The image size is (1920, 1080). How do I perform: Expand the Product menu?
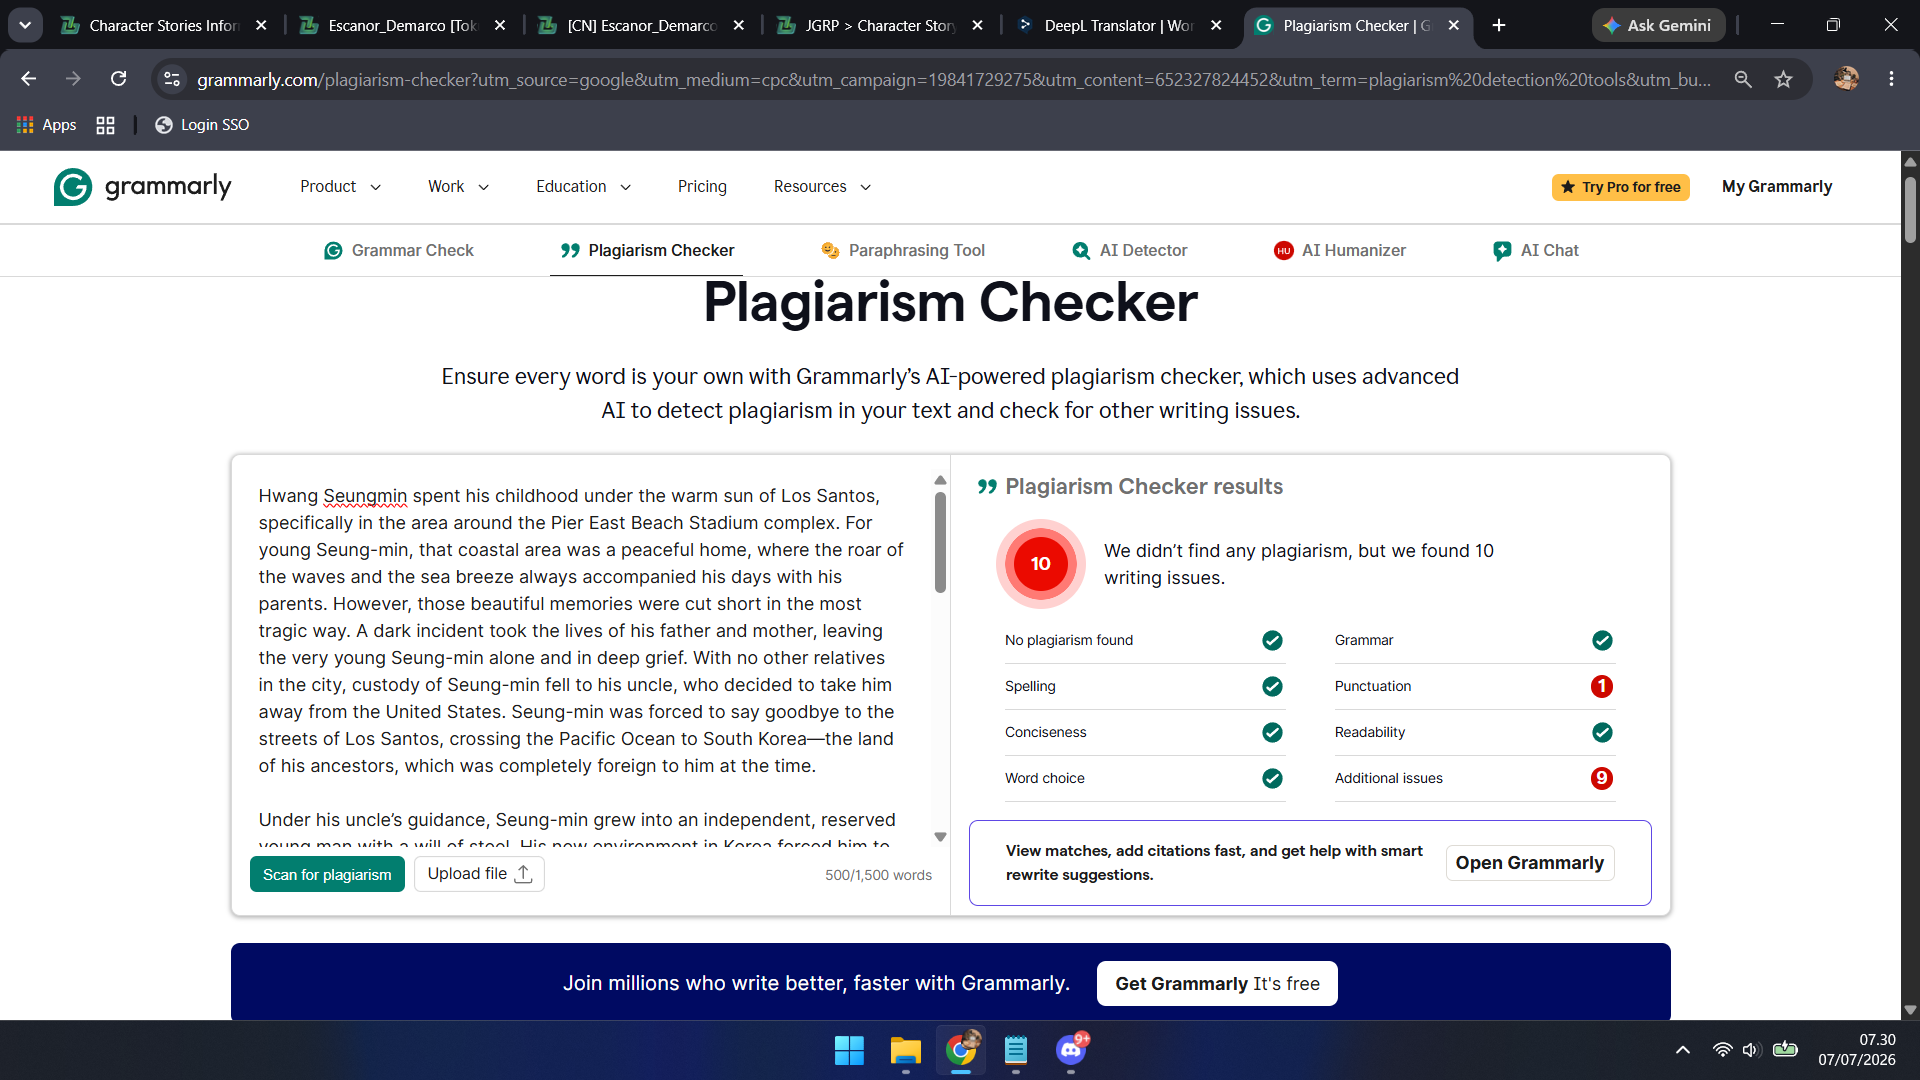(x=340, y=187)
